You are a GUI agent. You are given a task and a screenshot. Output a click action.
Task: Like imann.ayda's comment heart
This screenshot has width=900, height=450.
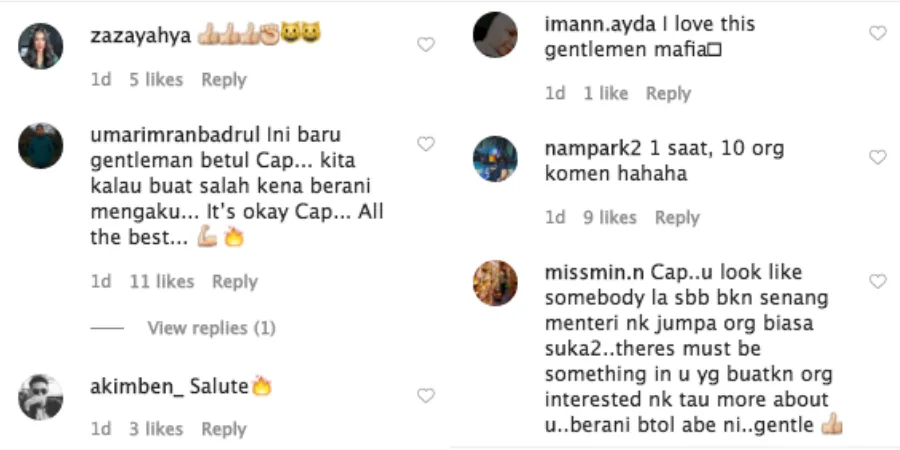point(877,33)
